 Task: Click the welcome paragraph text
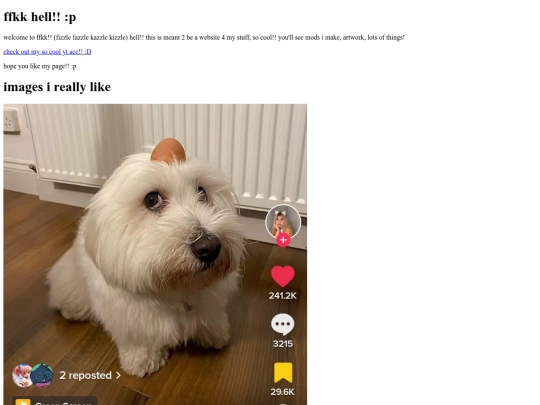[x=204, y=38]
